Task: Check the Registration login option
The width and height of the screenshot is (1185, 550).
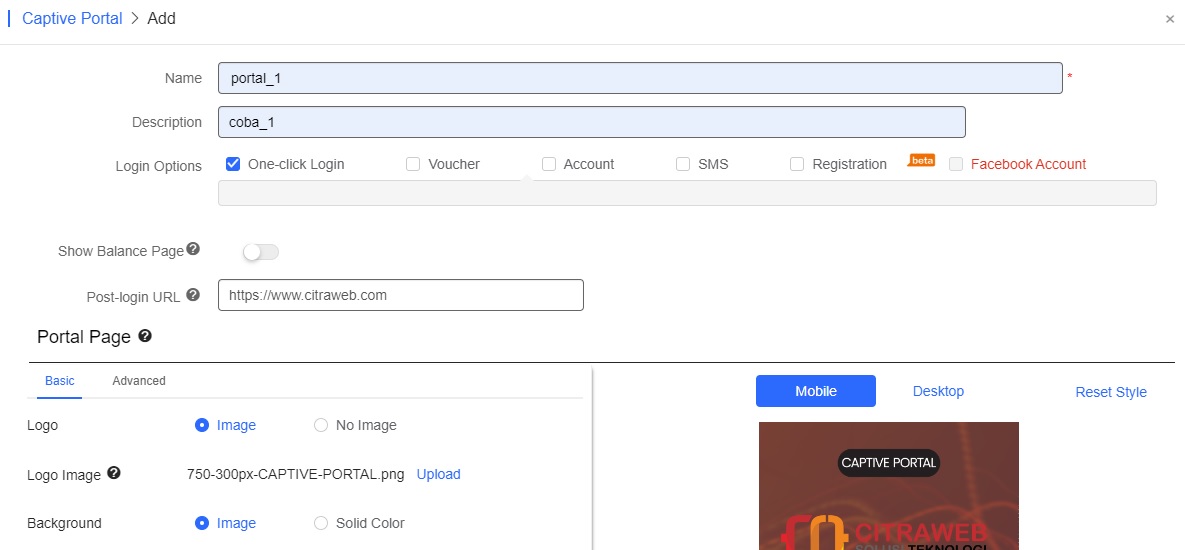Action: 797,164
